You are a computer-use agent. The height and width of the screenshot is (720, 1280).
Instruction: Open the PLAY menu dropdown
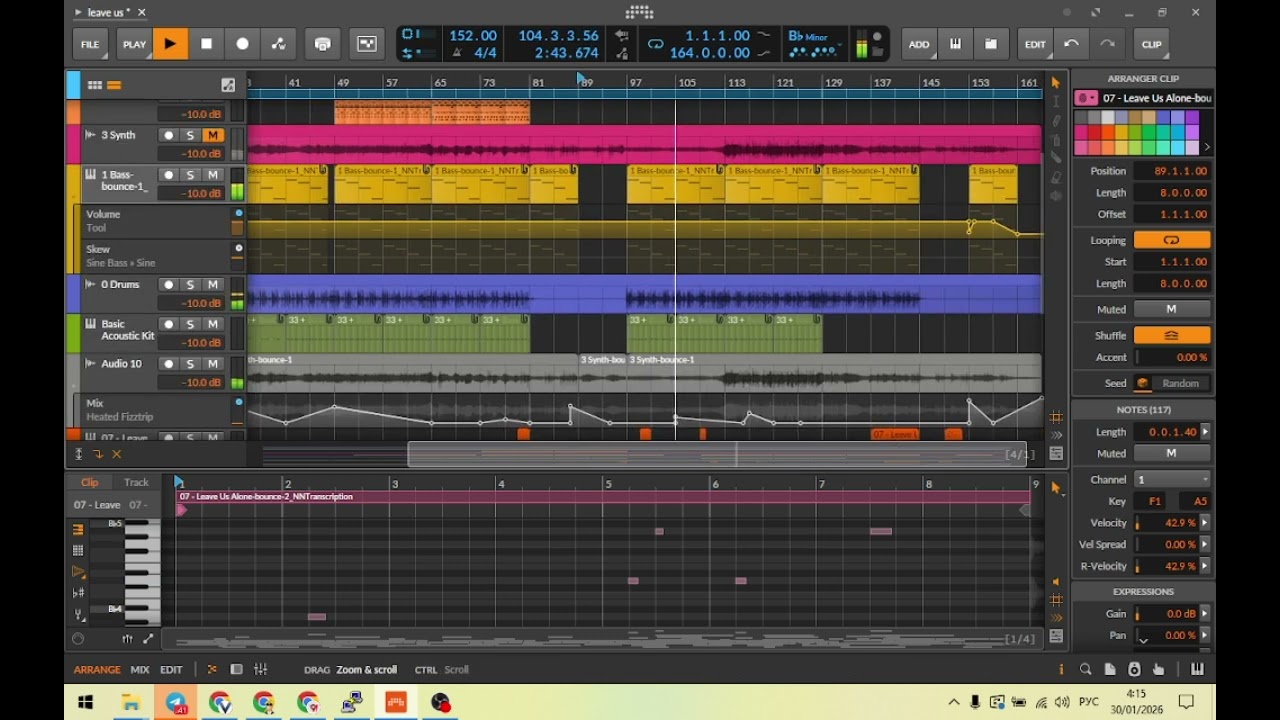pos(134,44)
